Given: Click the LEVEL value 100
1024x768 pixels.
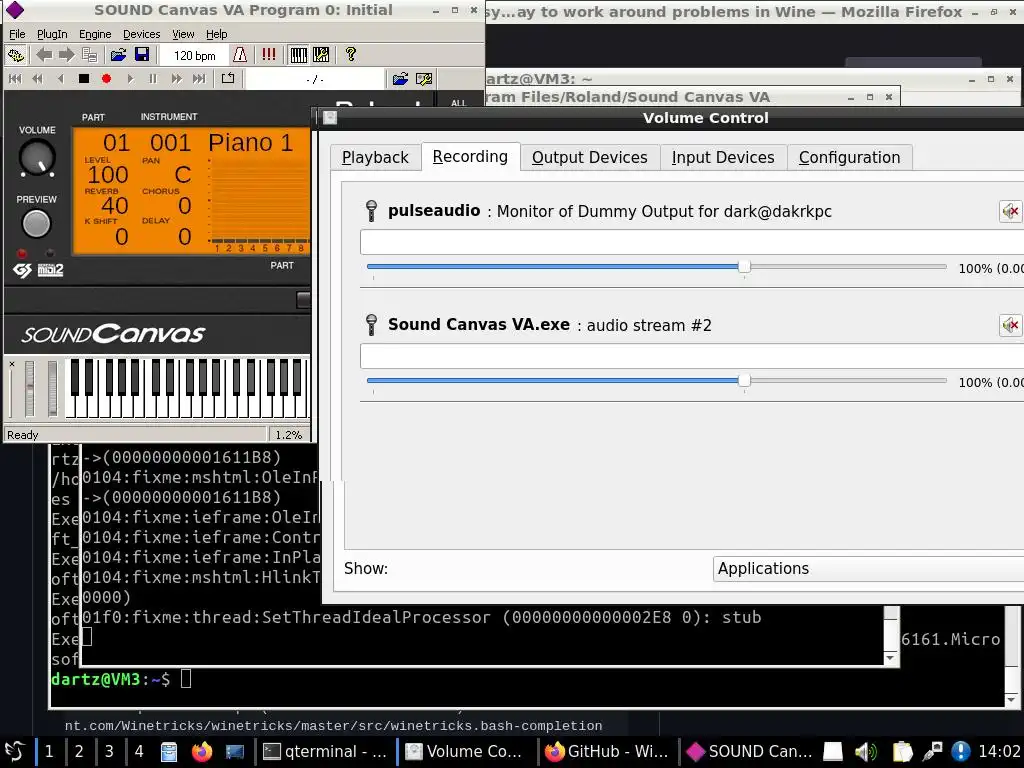Looking at the screenshot, I should pos(108,174).
